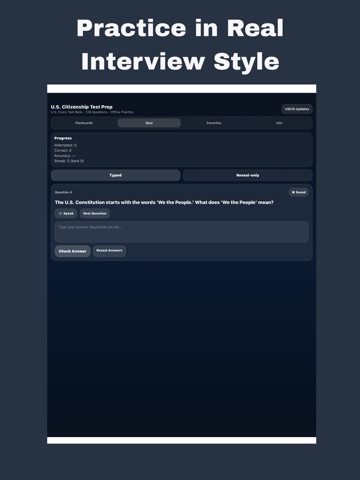Click the 'U.S. Citizenship Test Prep' title
Viewport: 360px width, 480px height.
click(82, 107)
